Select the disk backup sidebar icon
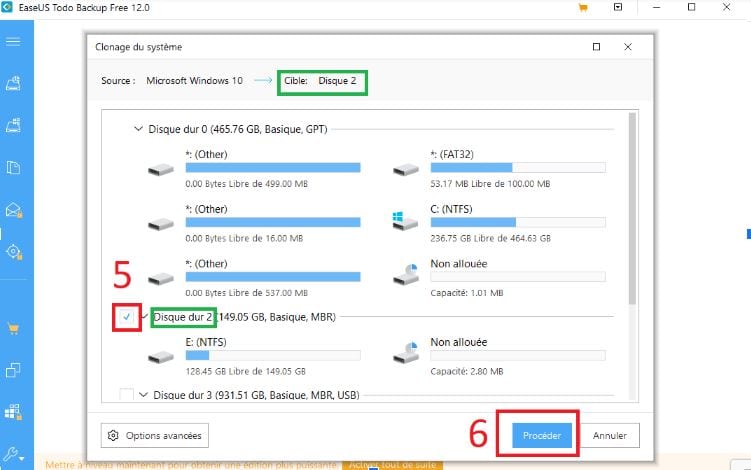The height and width of the screenshot is (470, 751). click(13, 83)
